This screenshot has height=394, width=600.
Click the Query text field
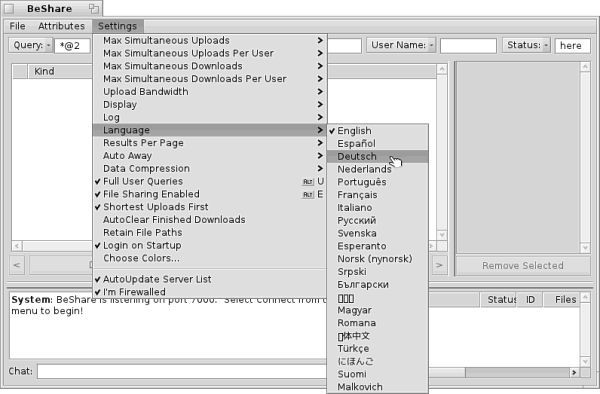pos(73,46)
